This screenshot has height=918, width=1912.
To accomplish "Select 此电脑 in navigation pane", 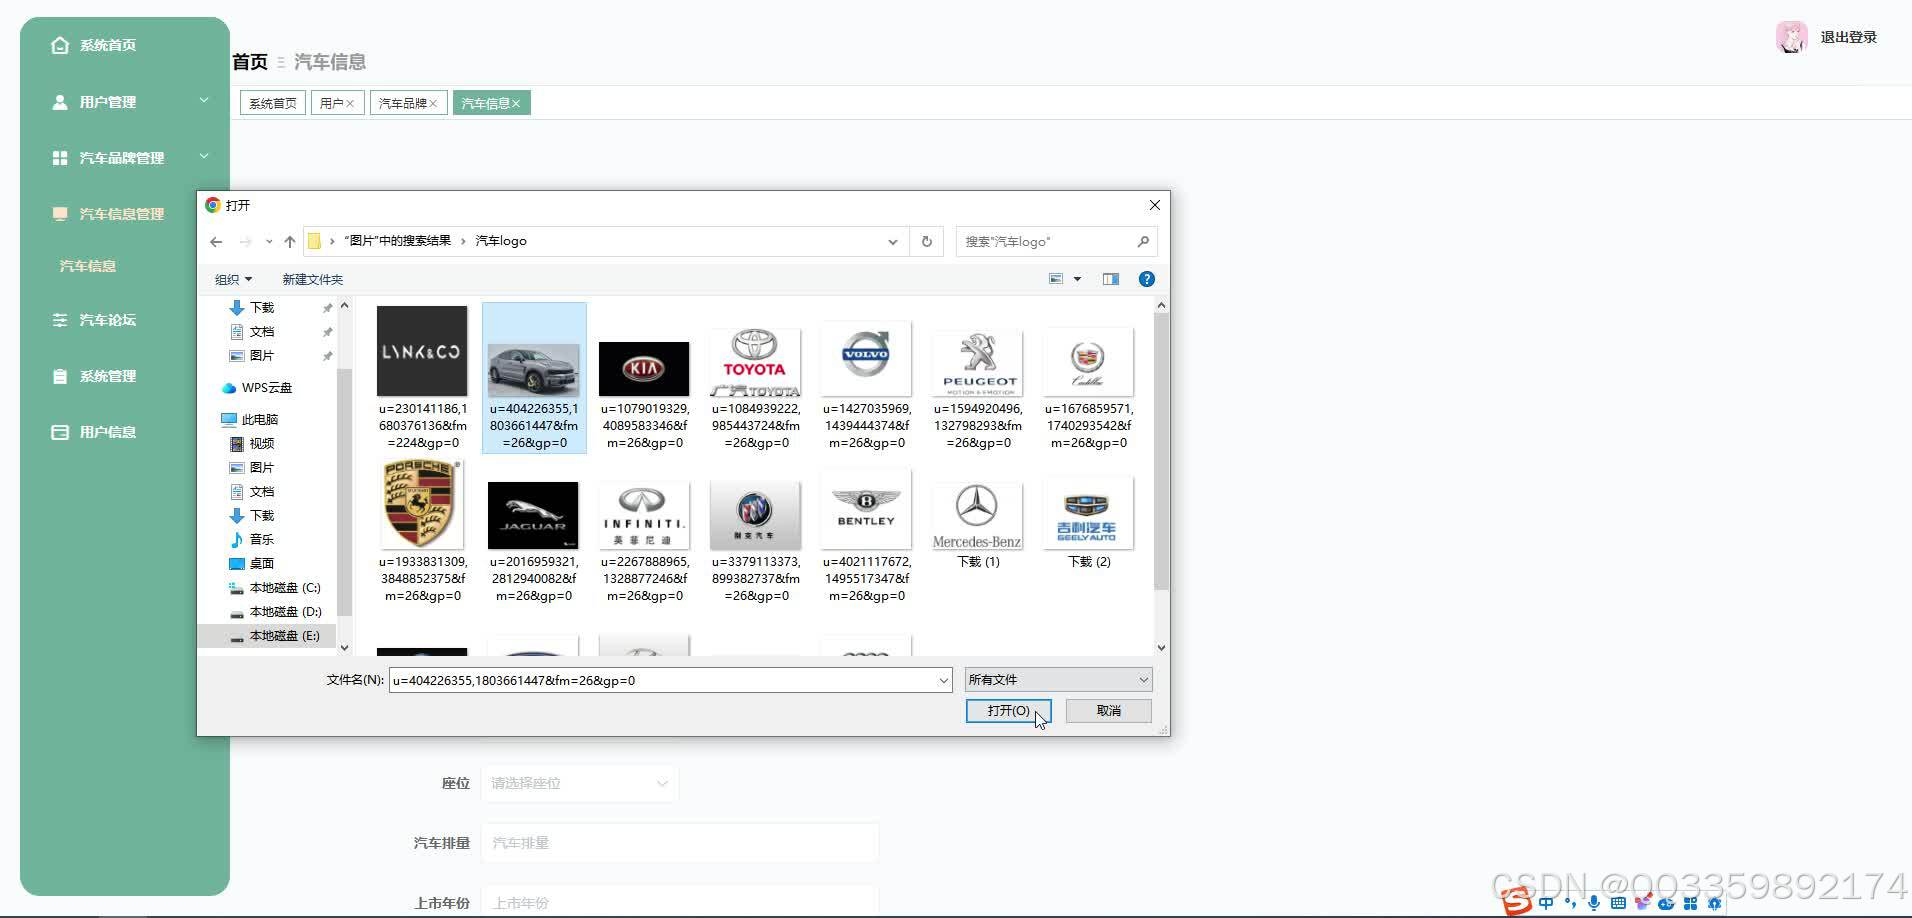I will [249, 420].
